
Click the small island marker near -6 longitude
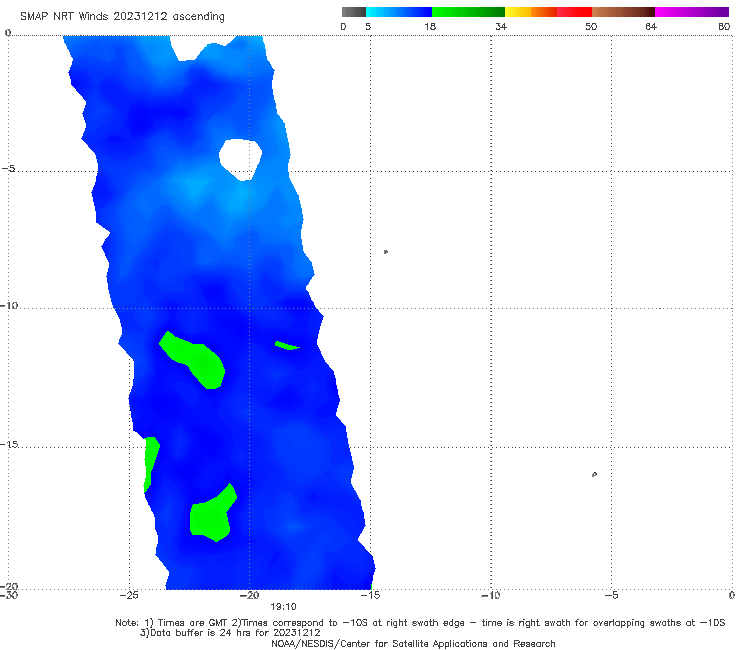tap(594, 474)
